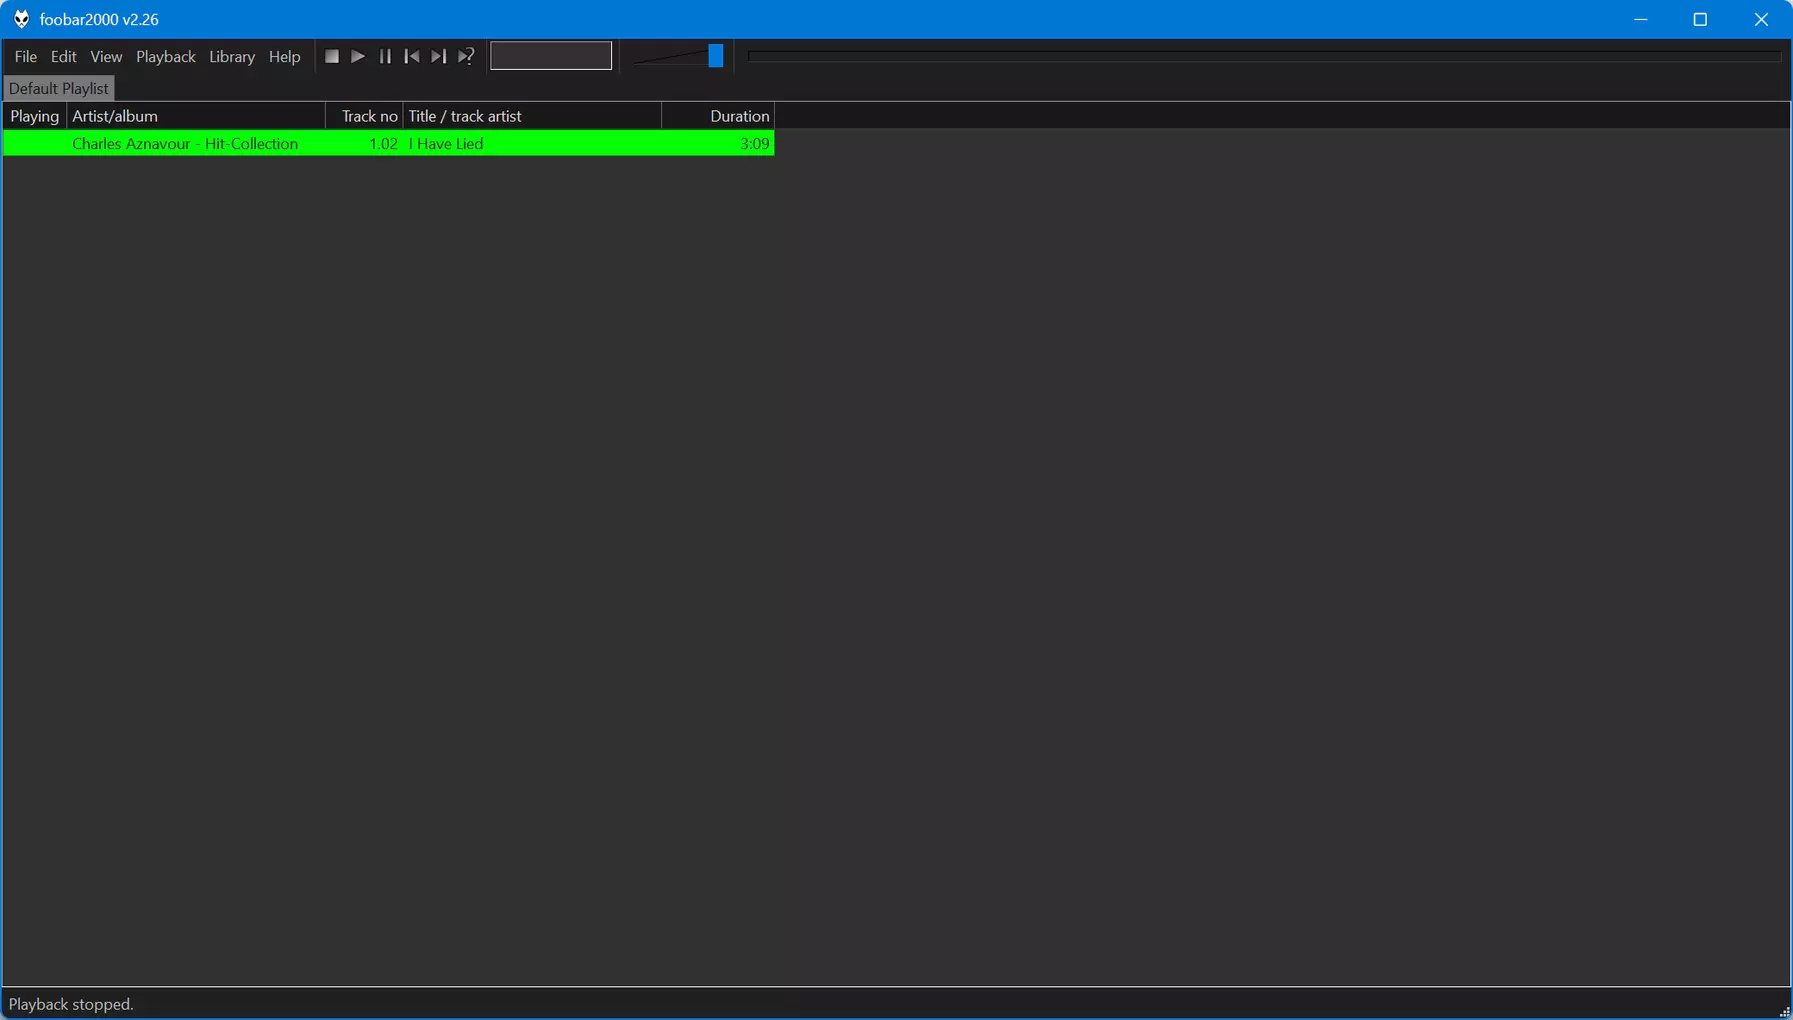
Task: Maximize the foobar2000 window
Action: (x=1700, y=19)
